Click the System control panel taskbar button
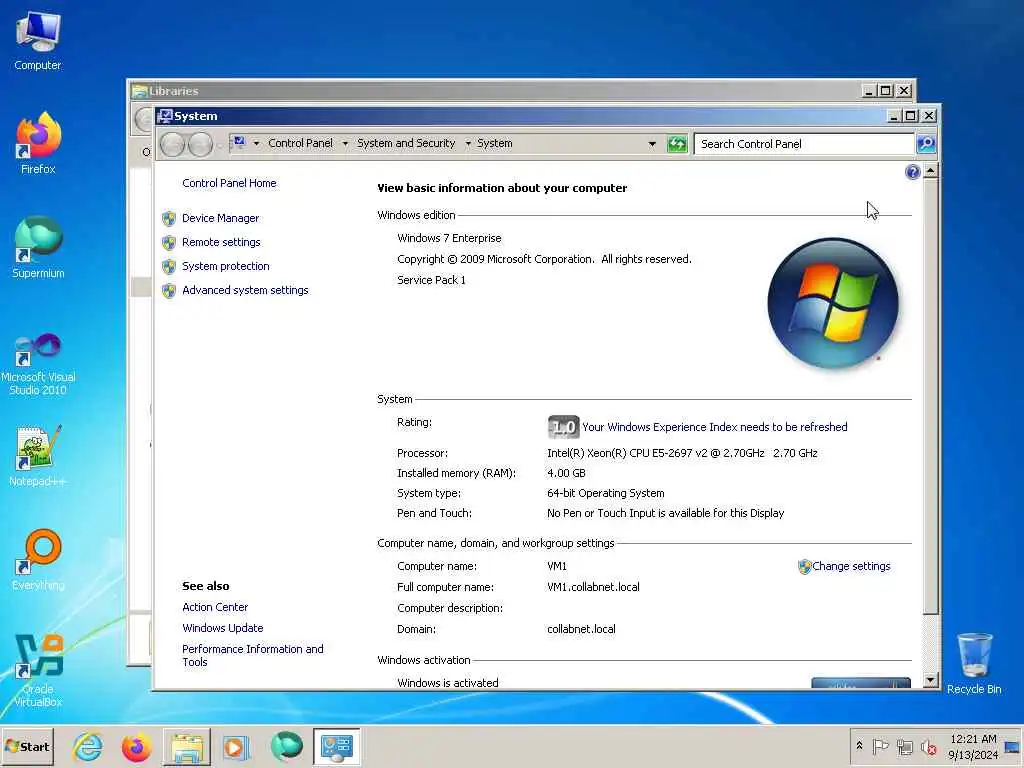Screen dimensions: 1024x768 [x=337, y=746]
